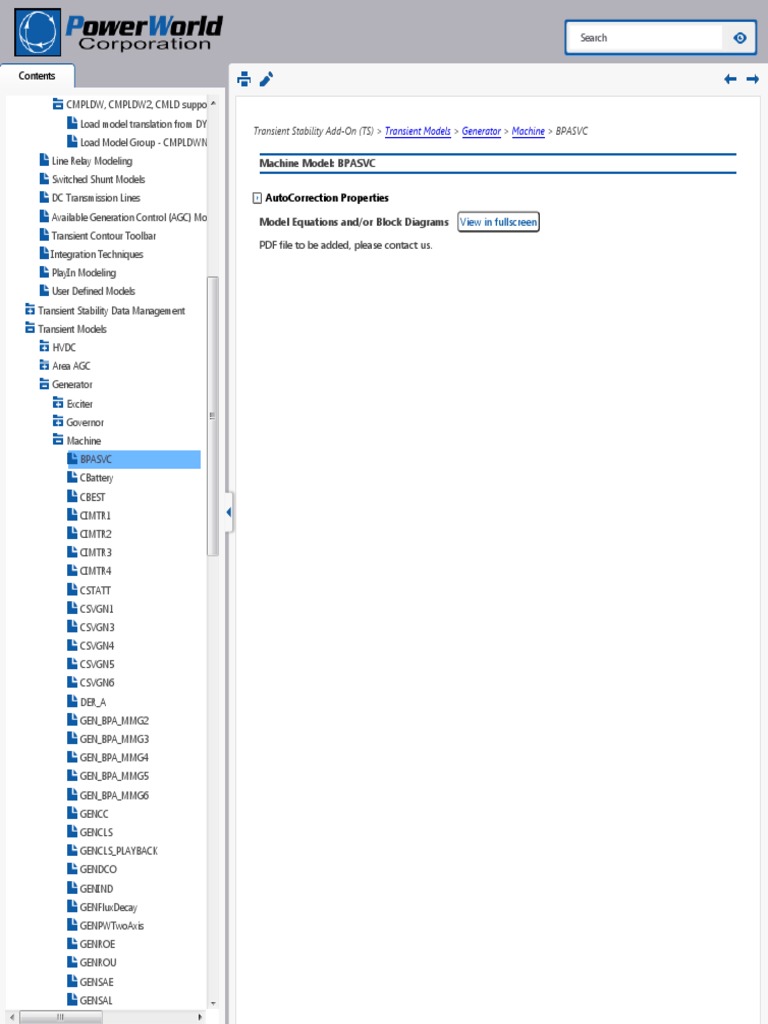Collapse the Transient Models tree node
The width and height of the screenshot is (768, 1024).
click(30, 328)
